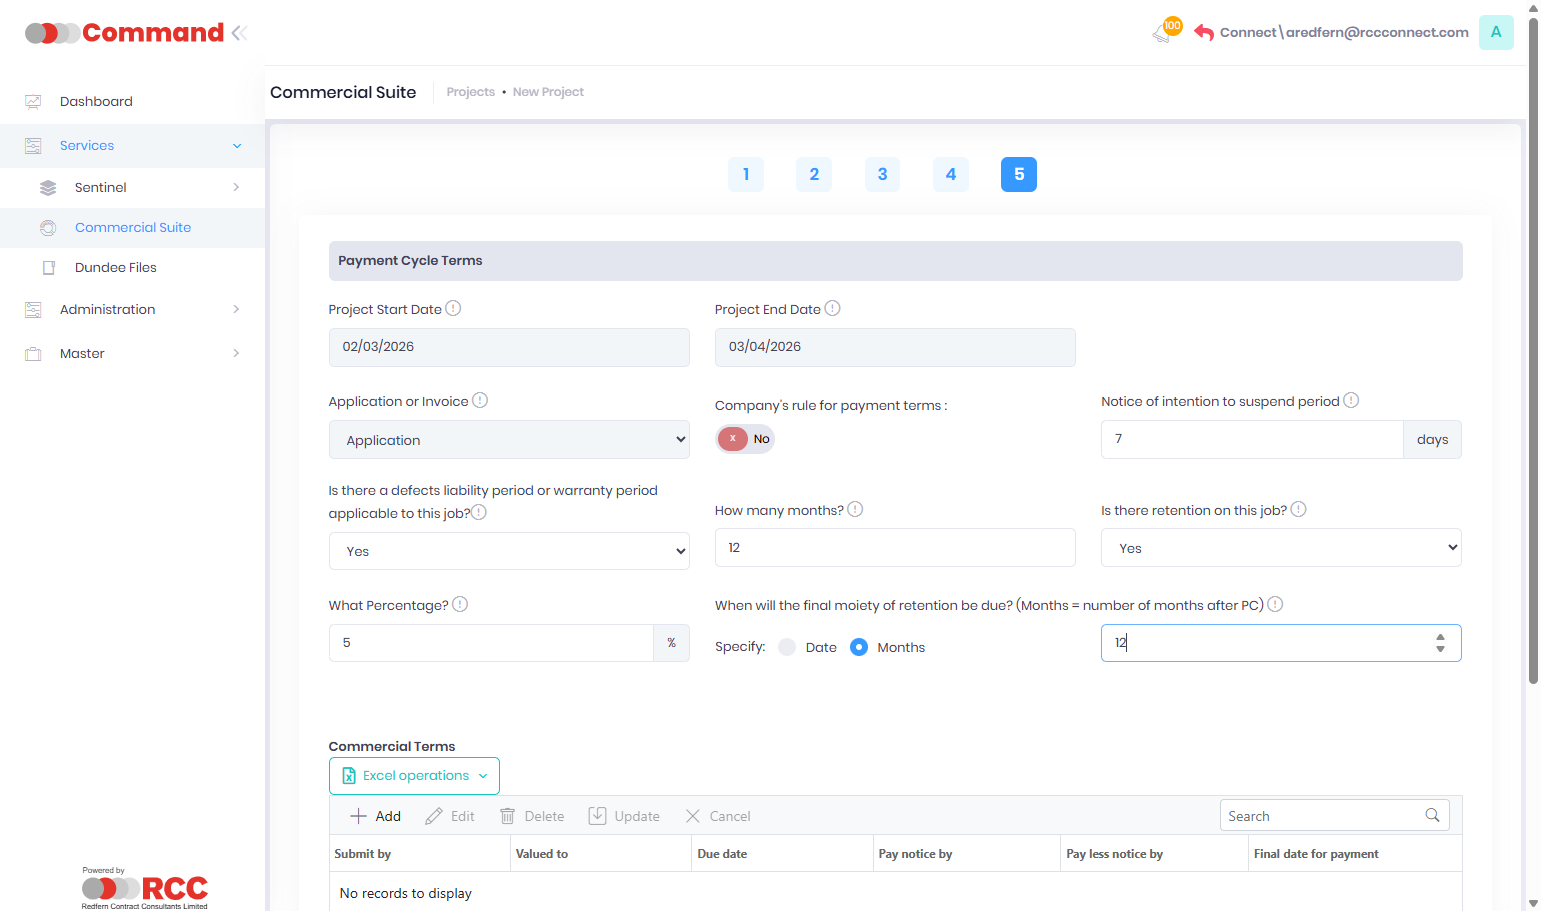This screenshot has height=911, width=1541.
Task: Select the Date radio option
Action: 787,647
